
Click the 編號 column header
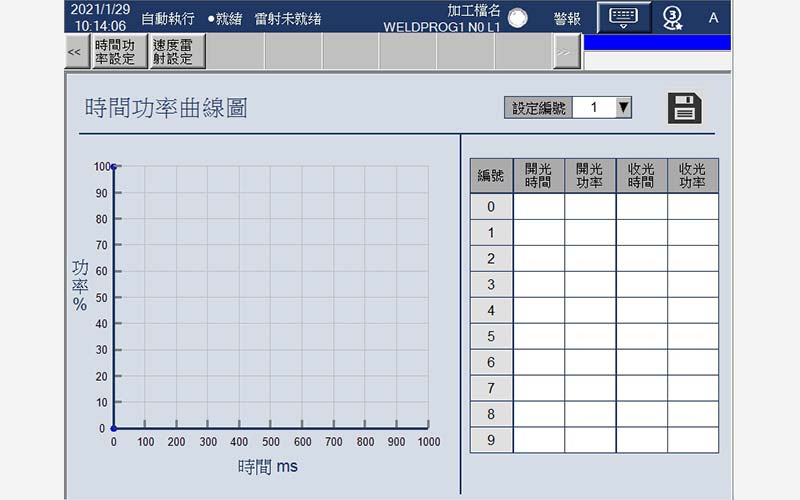point(491,176)
